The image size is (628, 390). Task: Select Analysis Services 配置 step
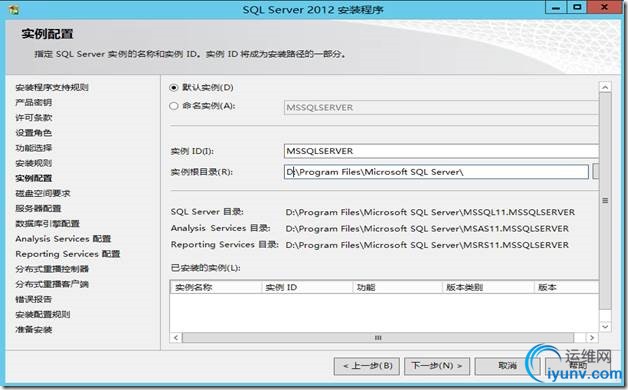tap(63, 239)
